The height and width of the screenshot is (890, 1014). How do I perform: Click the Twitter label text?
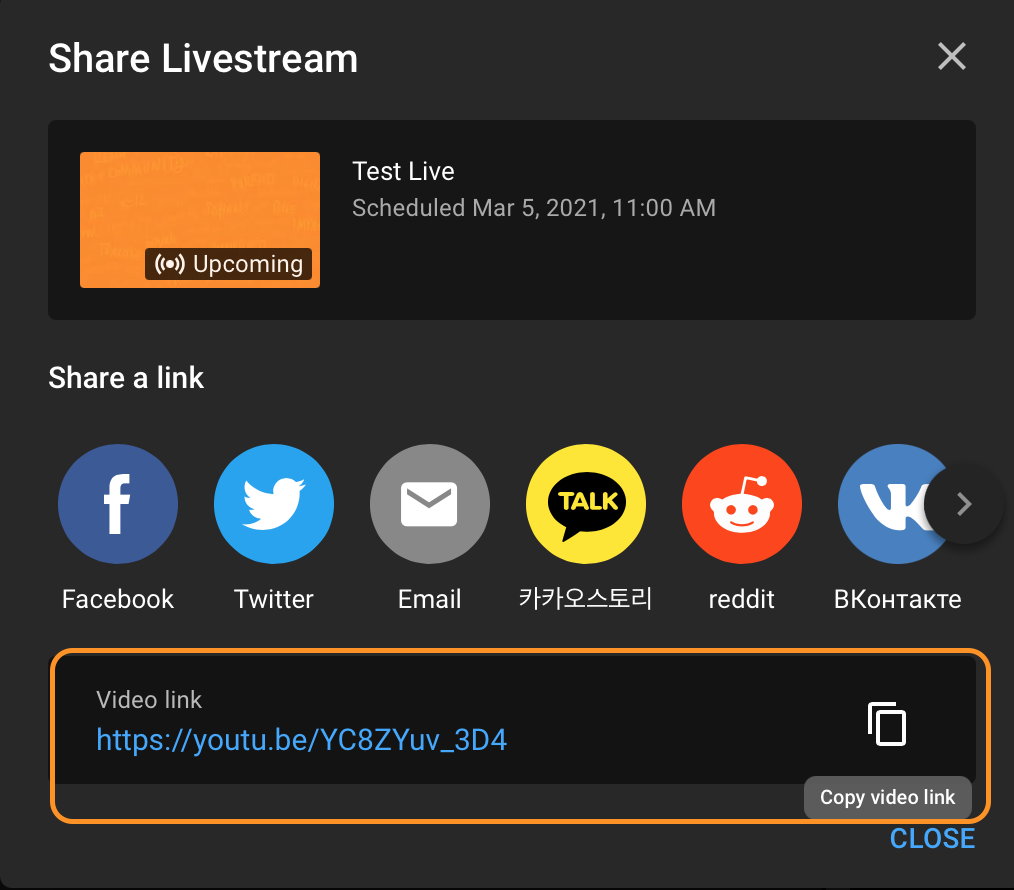pyautogui.click(x=274, y=599)
